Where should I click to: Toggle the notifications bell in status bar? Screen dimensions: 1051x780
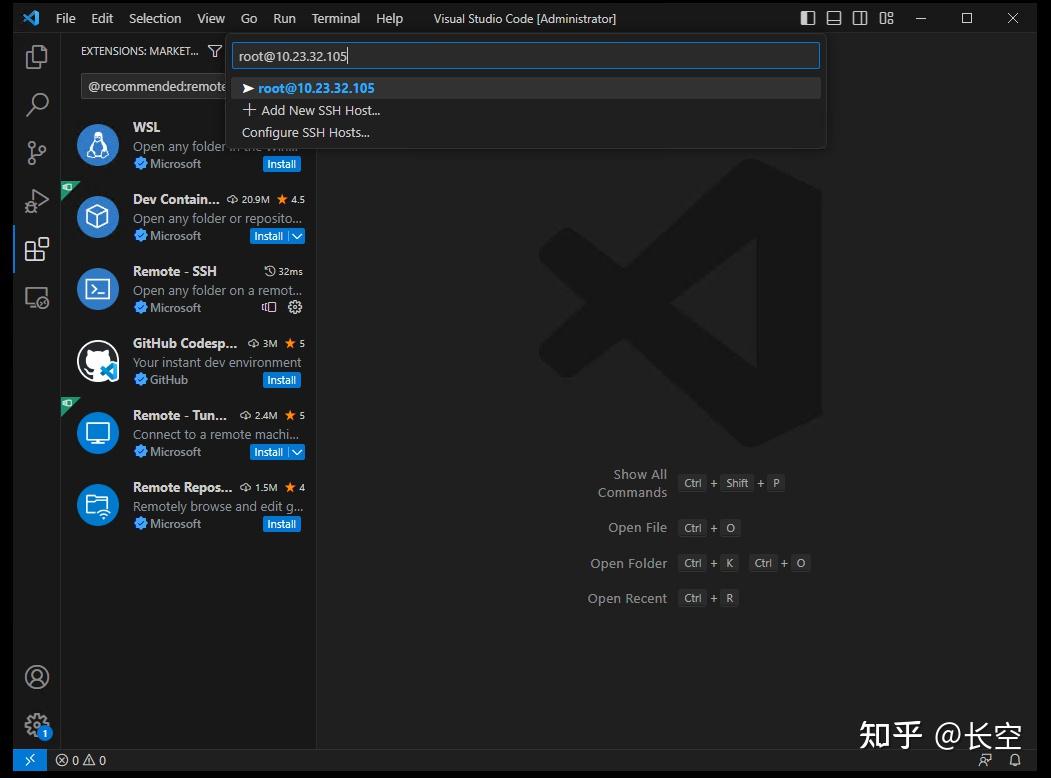[1013, 760]
